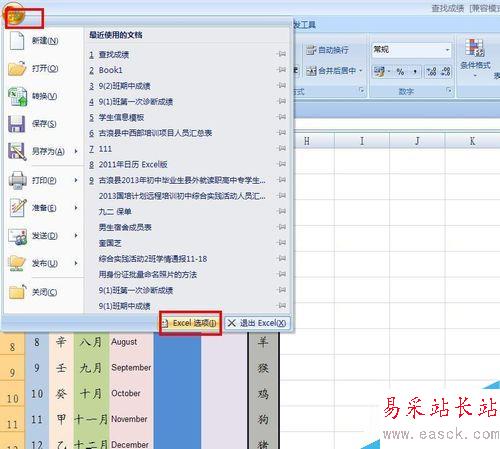The width and height of the screenshot is (500, 449).
Task: Click the Prepare document icon
Action: (x=18, y=208)
